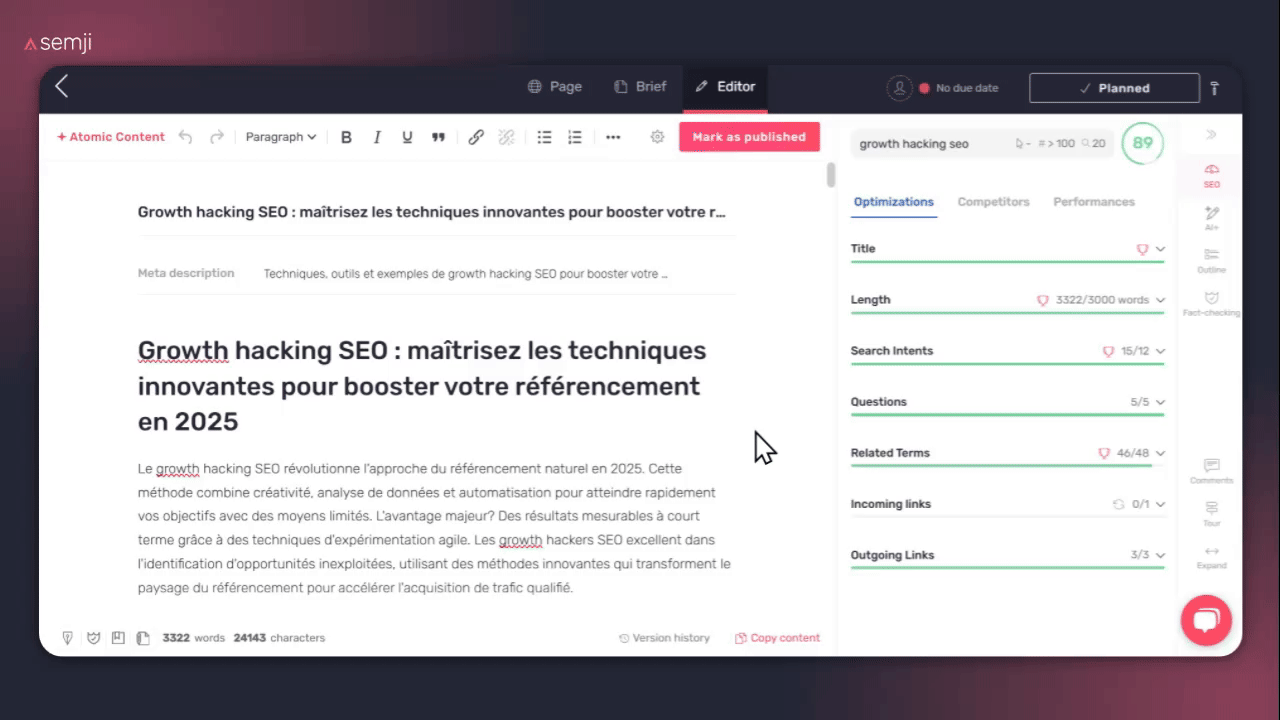The image size is (1280, 720).
Task: Click the 3322 words count
Action: click(194, 638)
